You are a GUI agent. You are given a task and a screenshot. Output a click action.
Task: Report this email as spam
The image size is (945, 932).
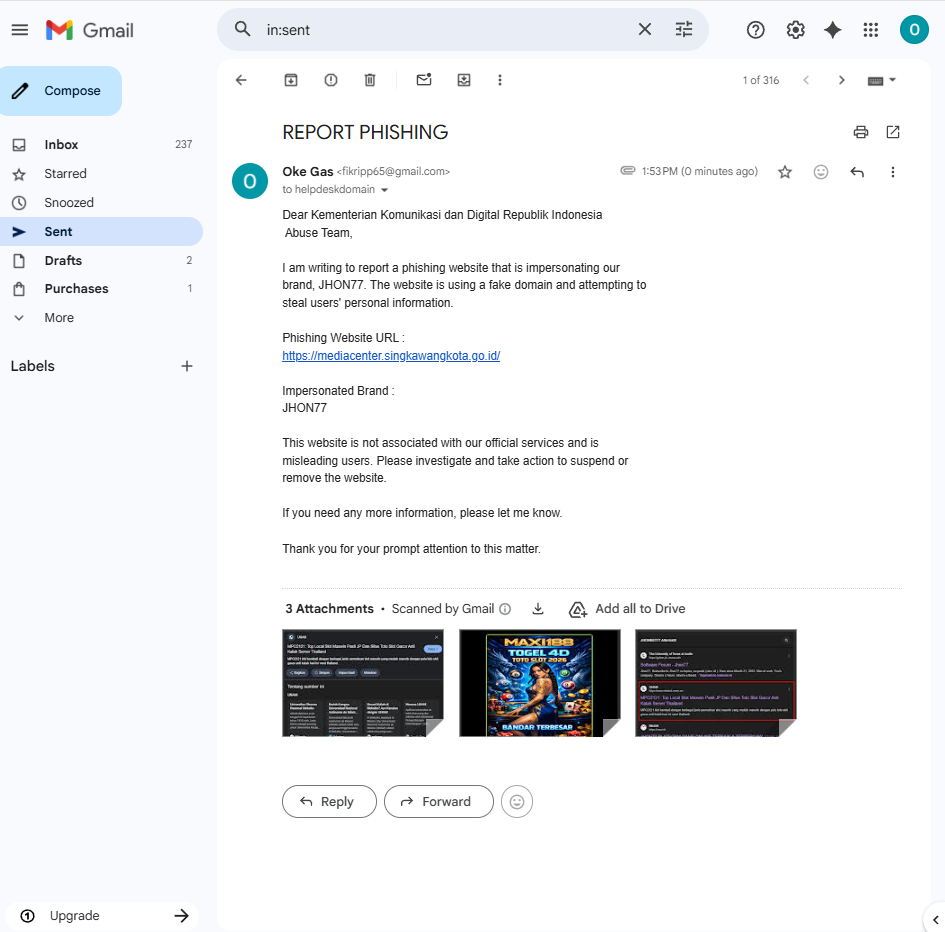click(331, 80)
